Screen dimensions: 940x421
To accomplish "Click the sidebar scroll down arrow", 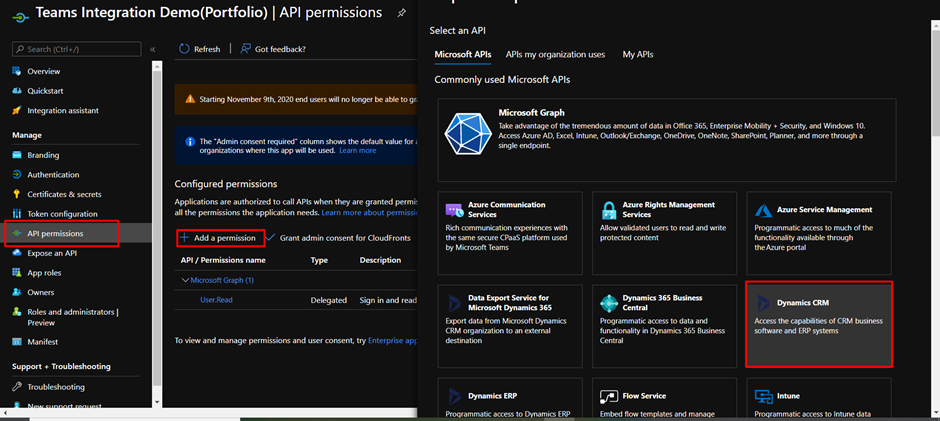I will [x=157, y=402].
